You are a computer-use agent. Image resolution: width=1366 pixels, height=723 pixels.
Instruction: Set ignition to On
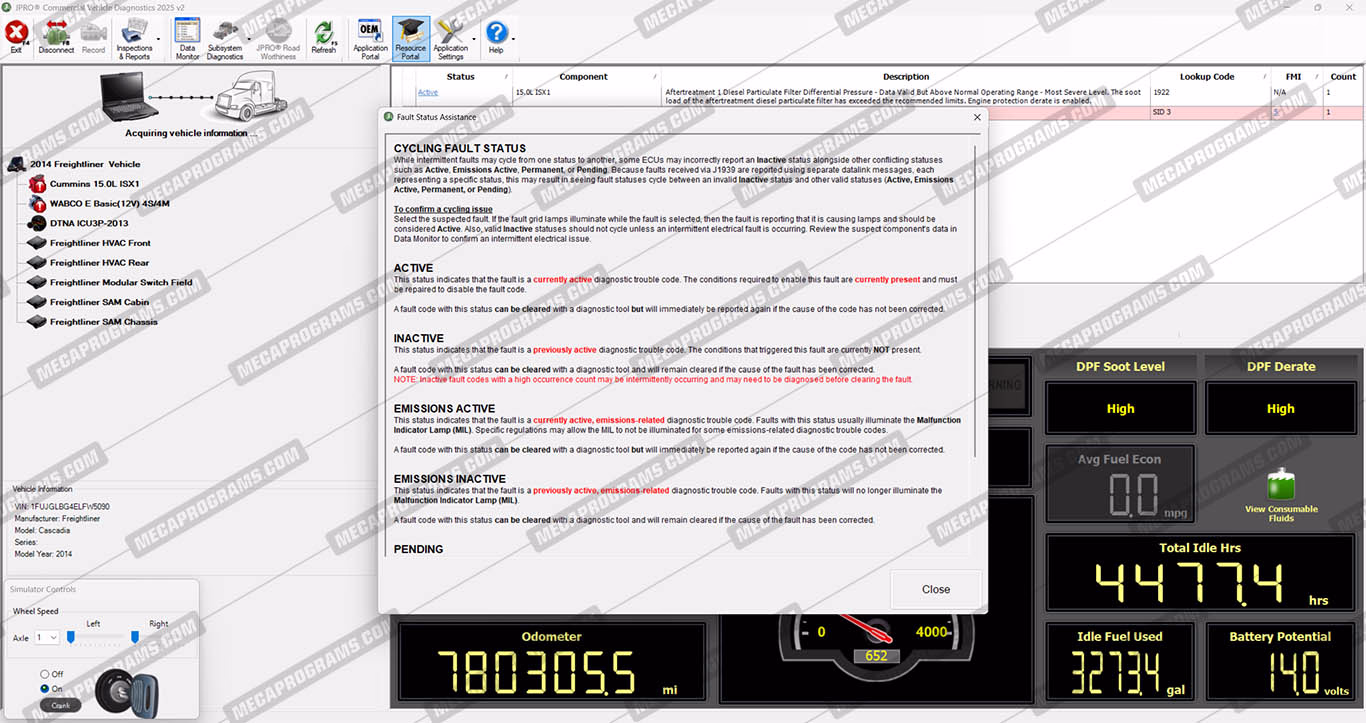tap(45, 689)
